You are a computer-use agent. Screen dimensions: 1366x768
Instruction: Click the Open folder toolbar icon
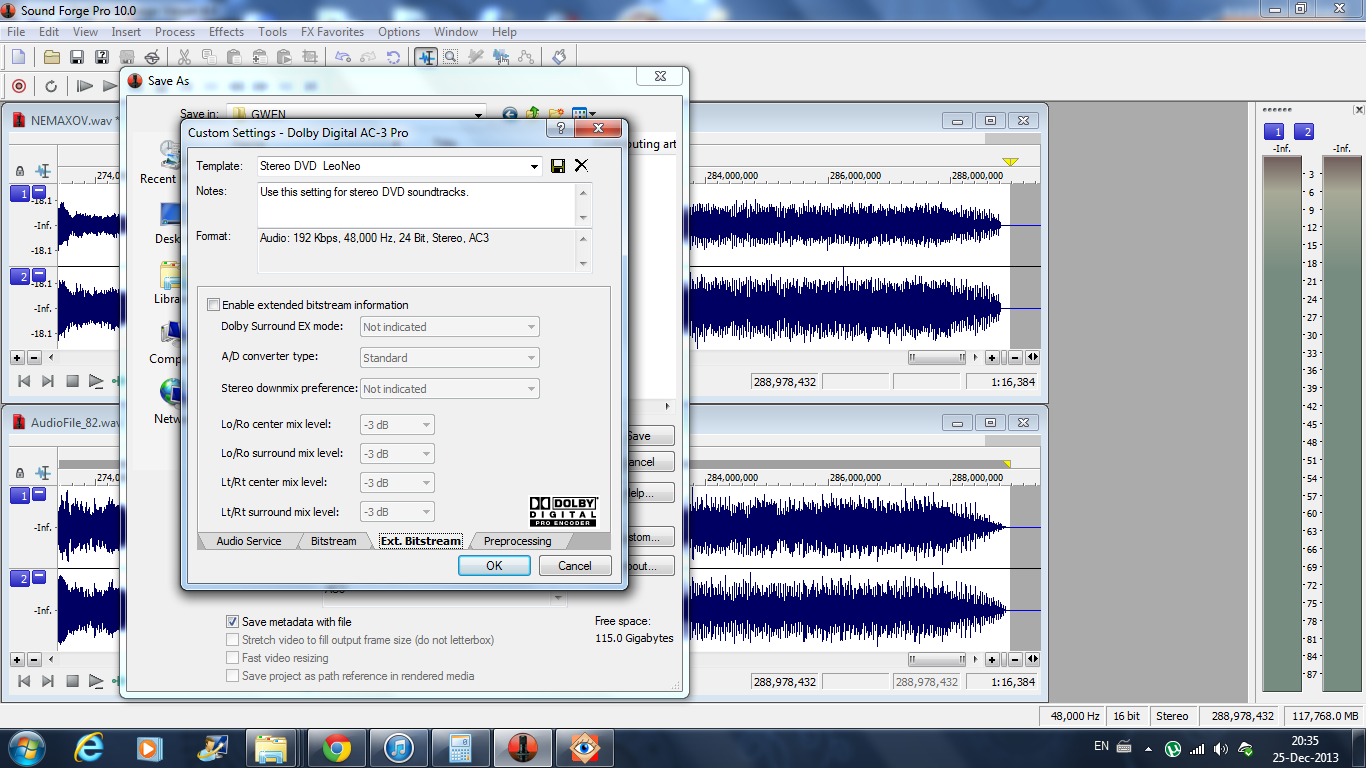tap(52, 57)
